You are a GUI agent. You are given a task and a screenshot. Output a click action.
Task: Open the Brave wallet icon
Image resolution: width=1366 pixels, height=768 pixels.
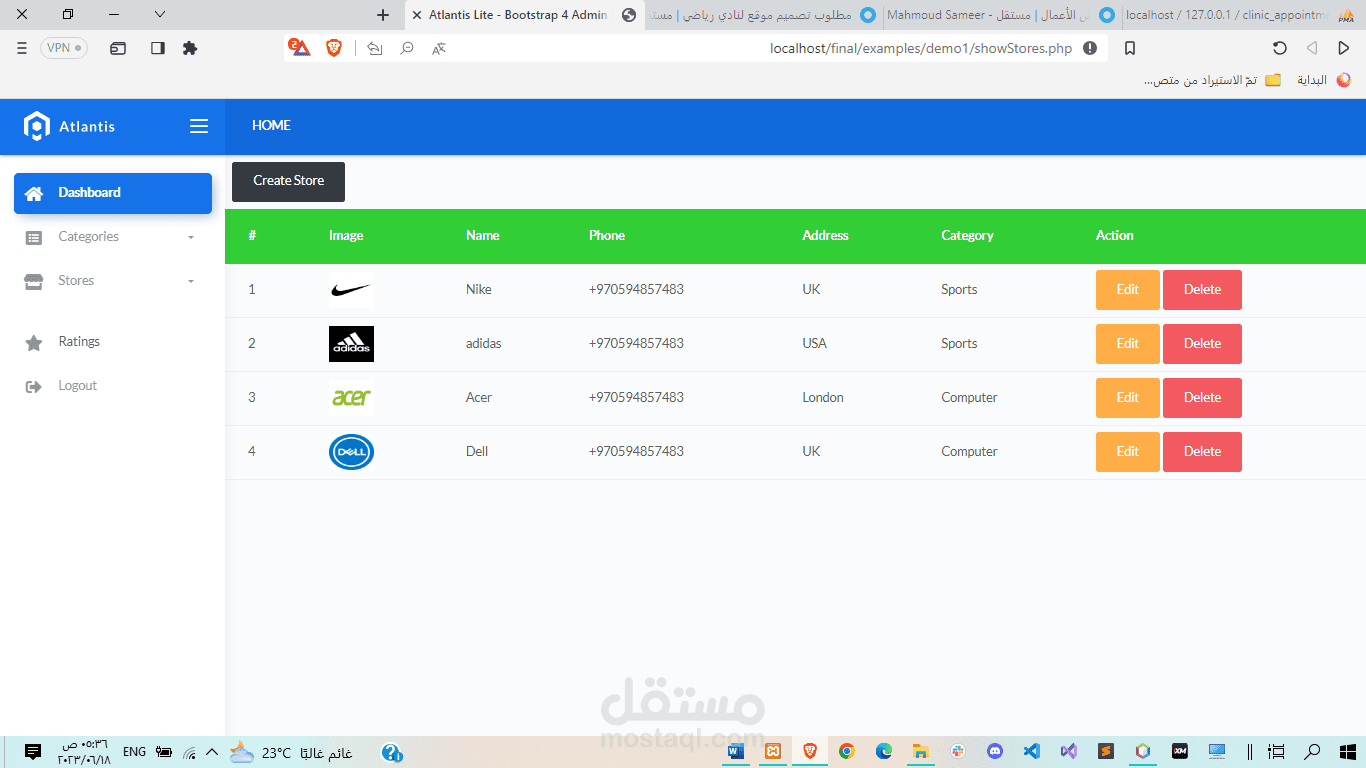[x=118, y=48]
